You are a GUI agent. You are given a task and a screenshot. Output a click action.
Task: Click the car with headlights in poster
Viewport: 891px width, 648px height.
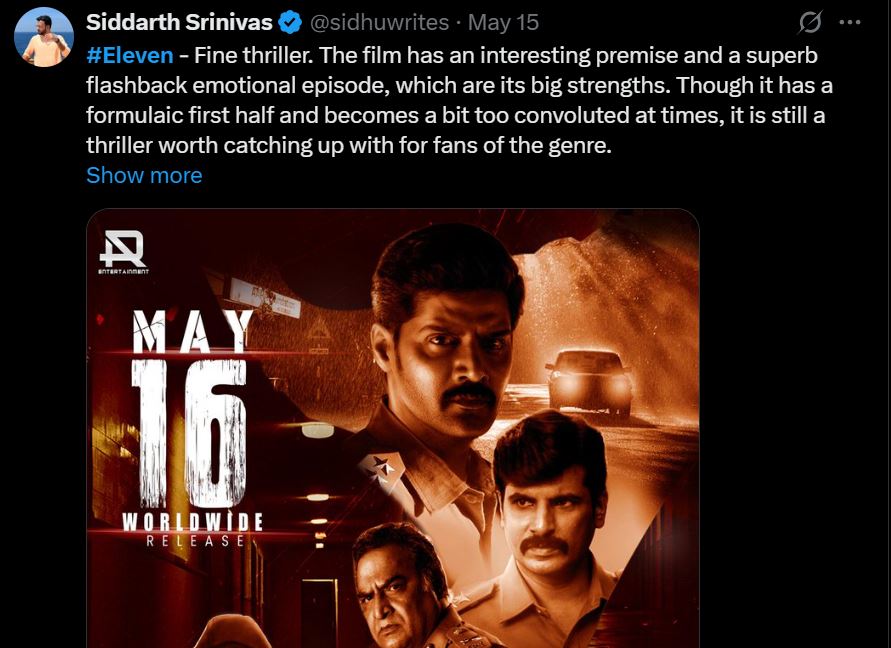590,382
